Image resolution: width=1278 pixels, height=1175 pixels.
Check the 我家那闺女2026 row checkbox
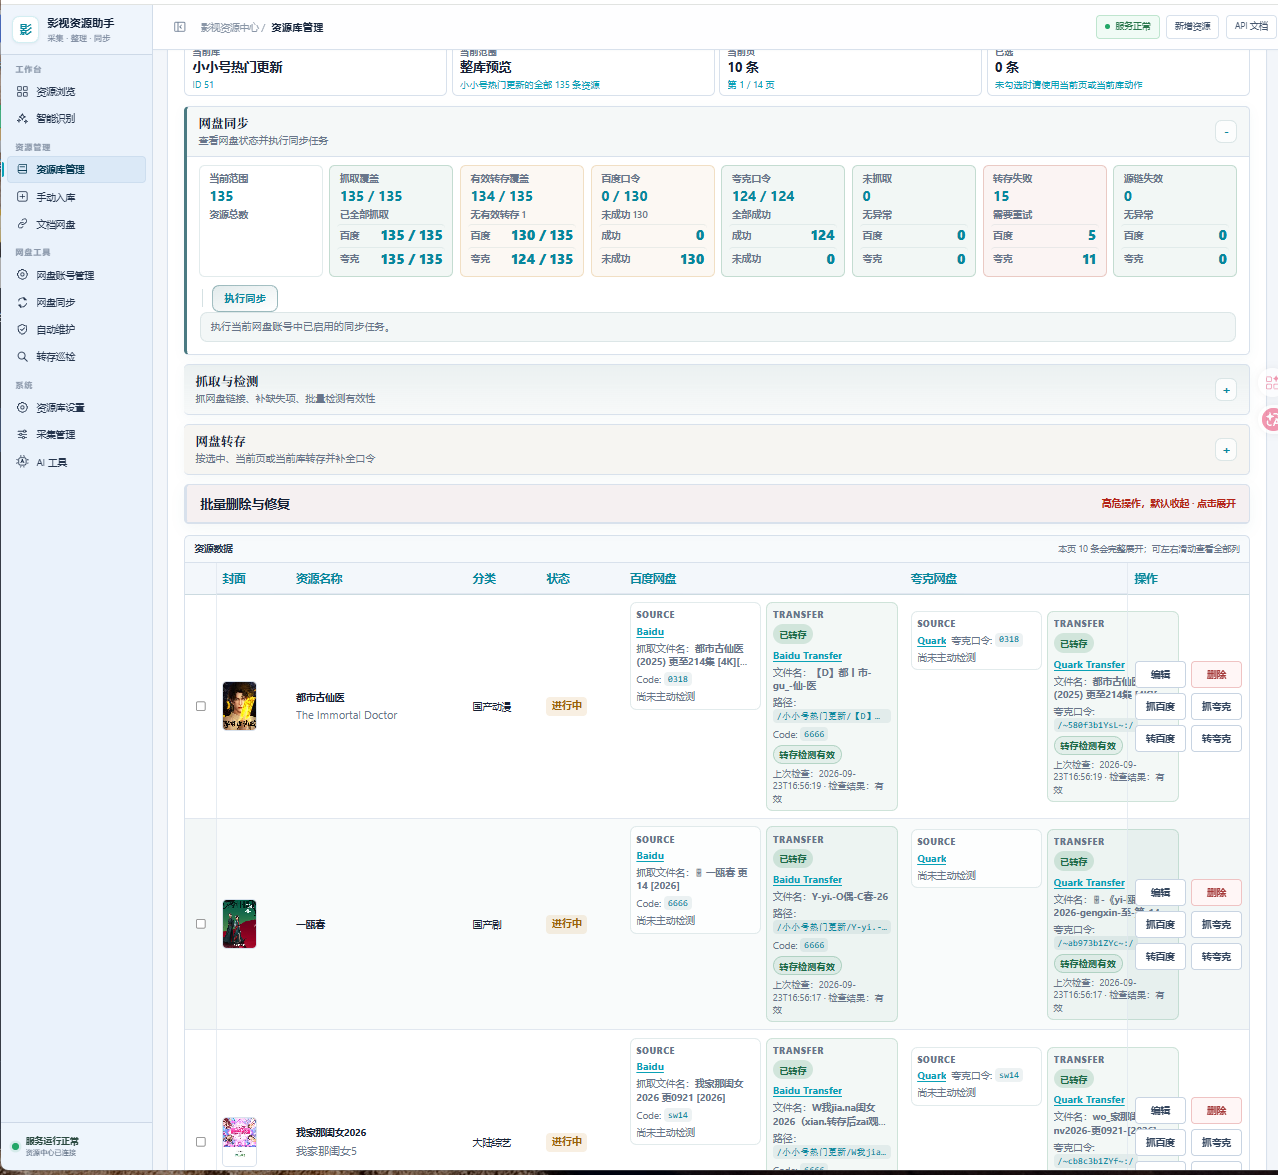tap(201, 1142)
